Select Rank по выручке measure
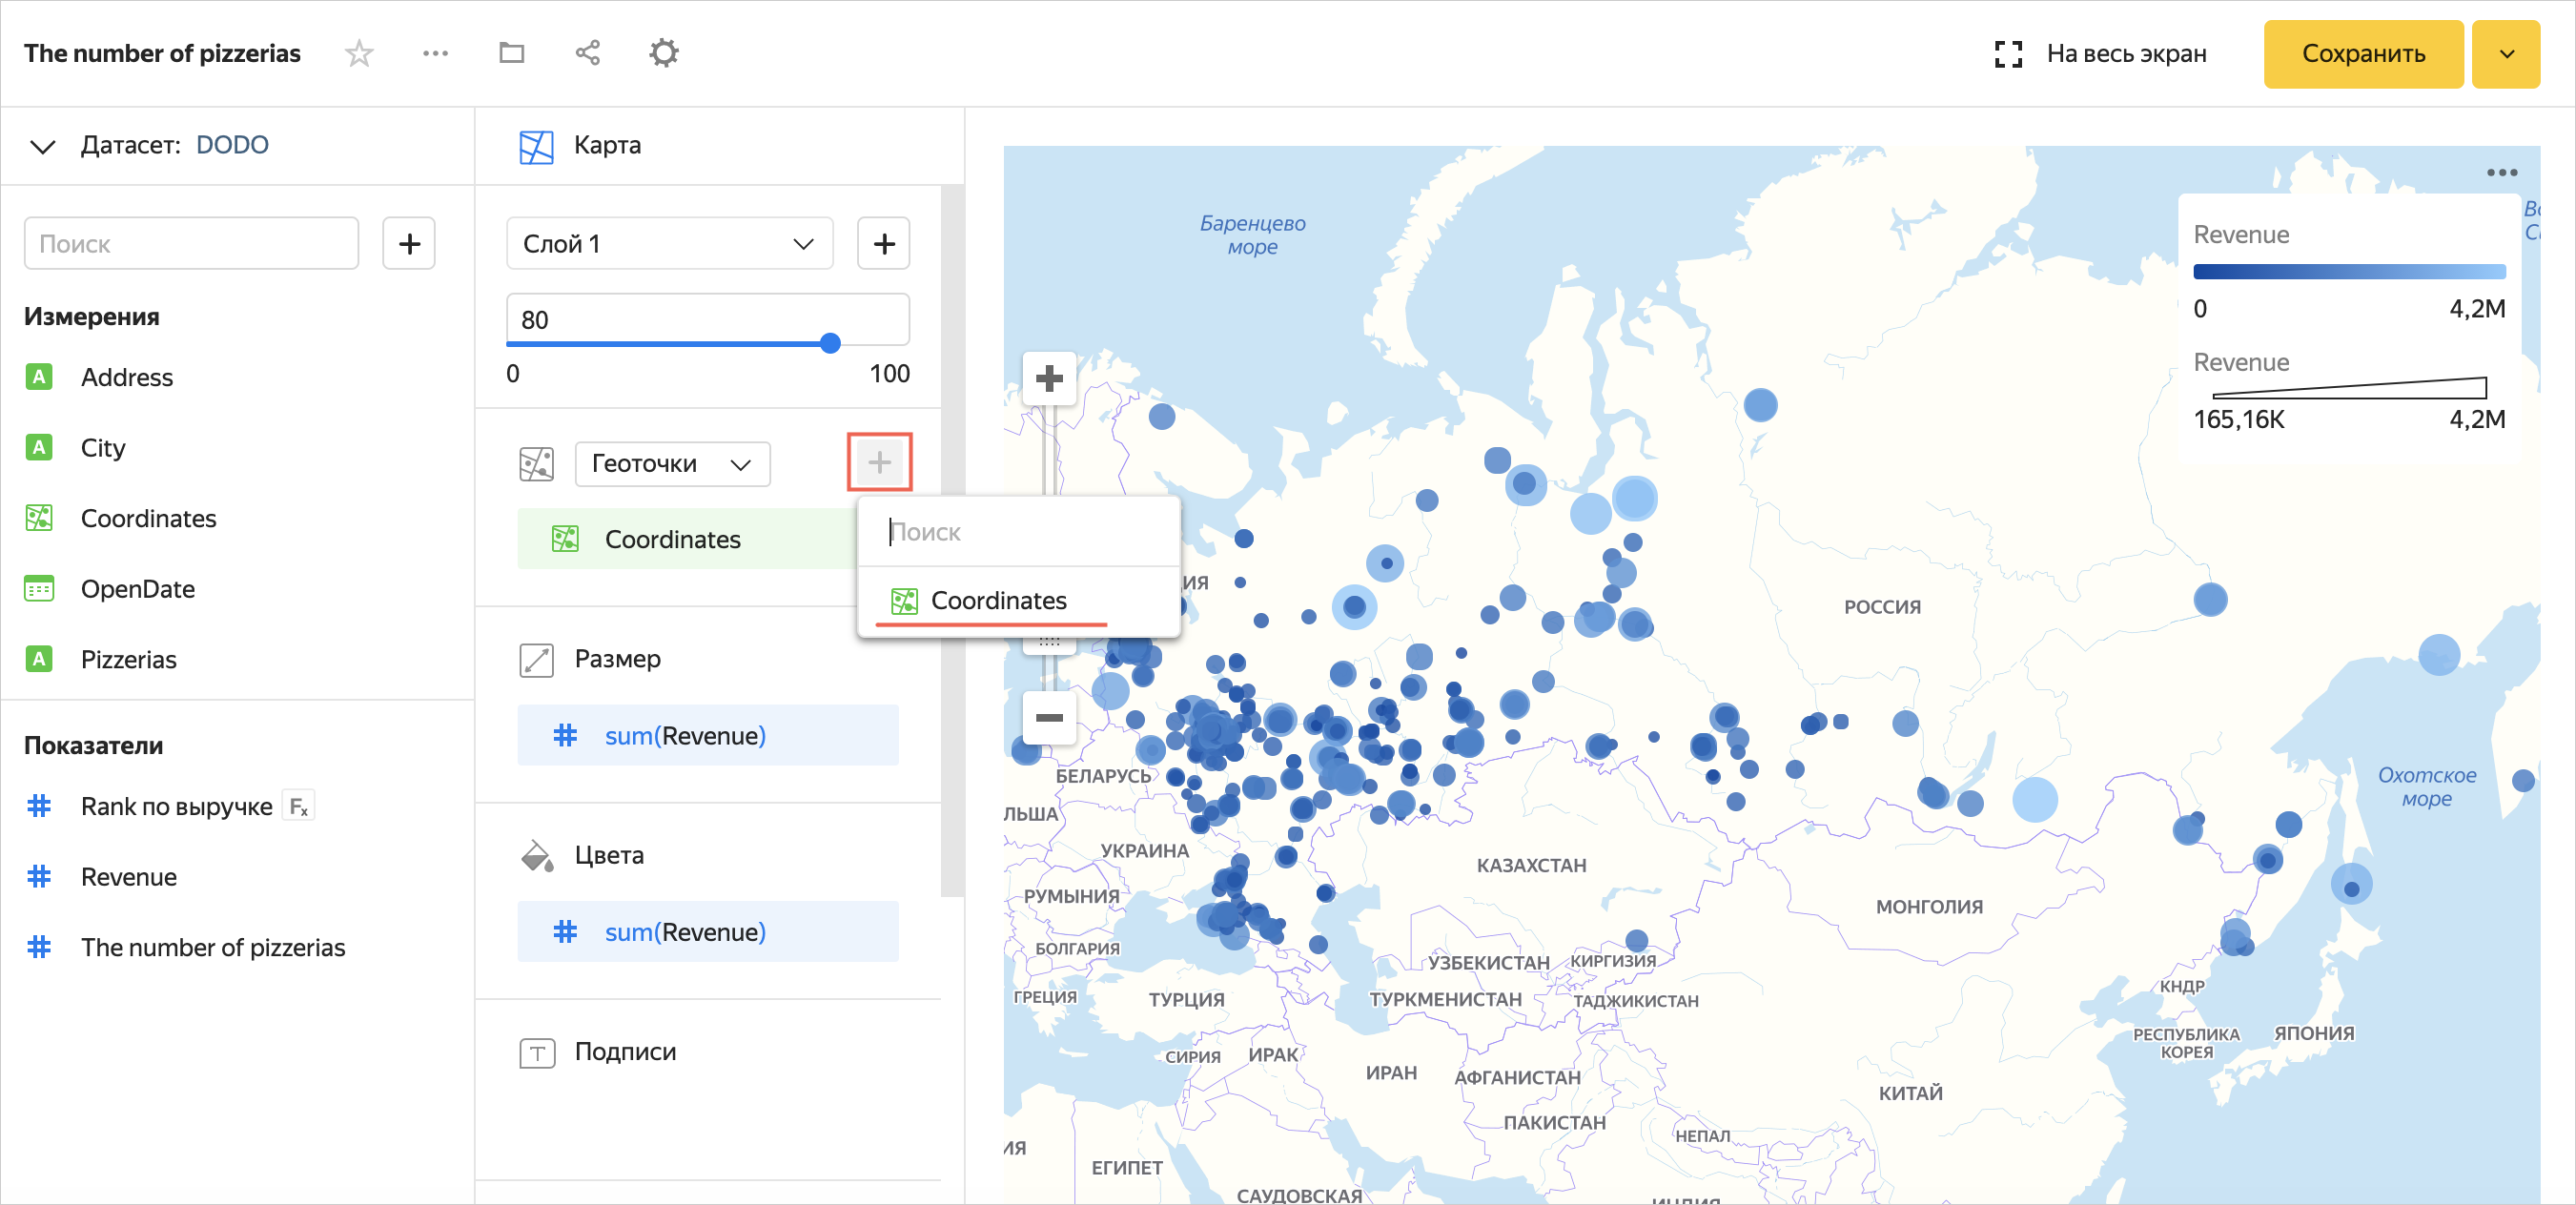 coord(176,807)
